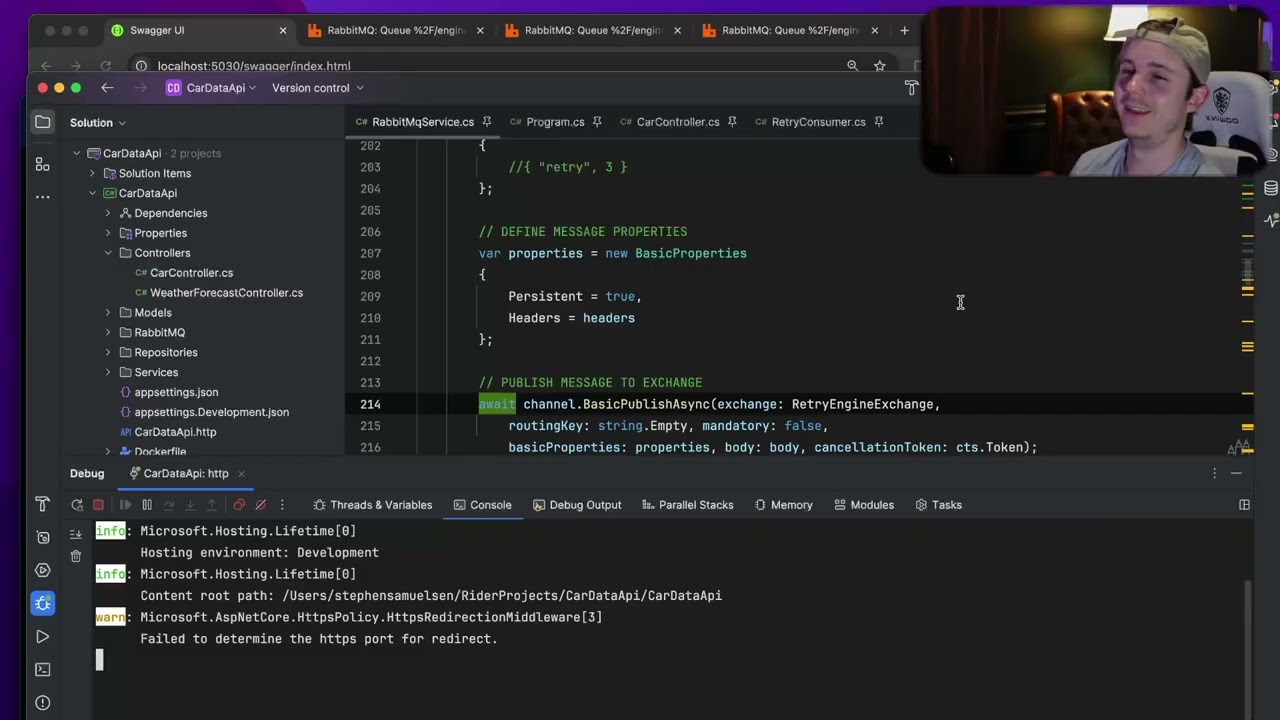
Task: Clear the console with trash icon
Action: (x=75, y=556)
